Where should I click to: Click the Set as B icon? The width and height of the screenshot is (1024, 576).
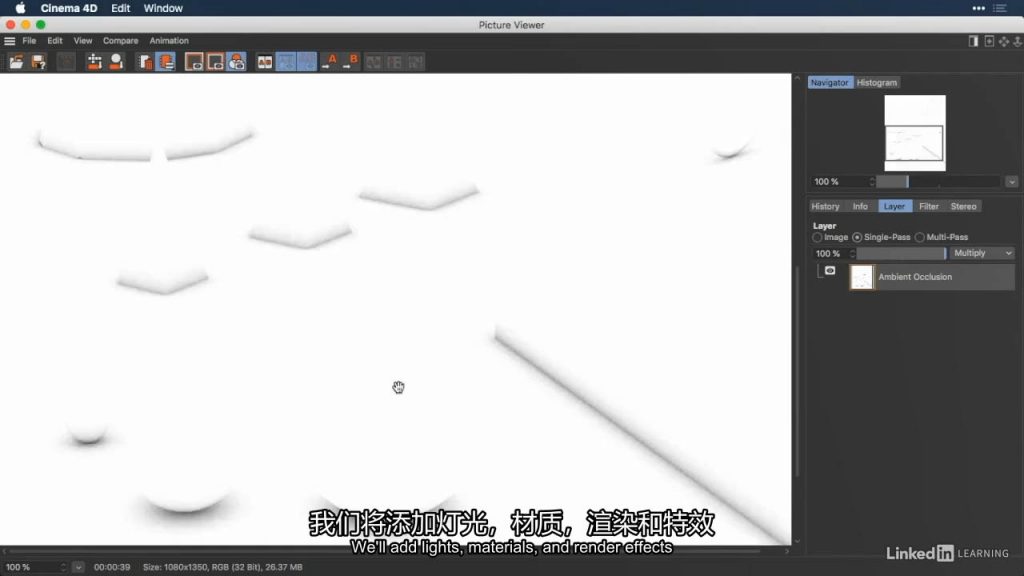(x=351, y=62)
